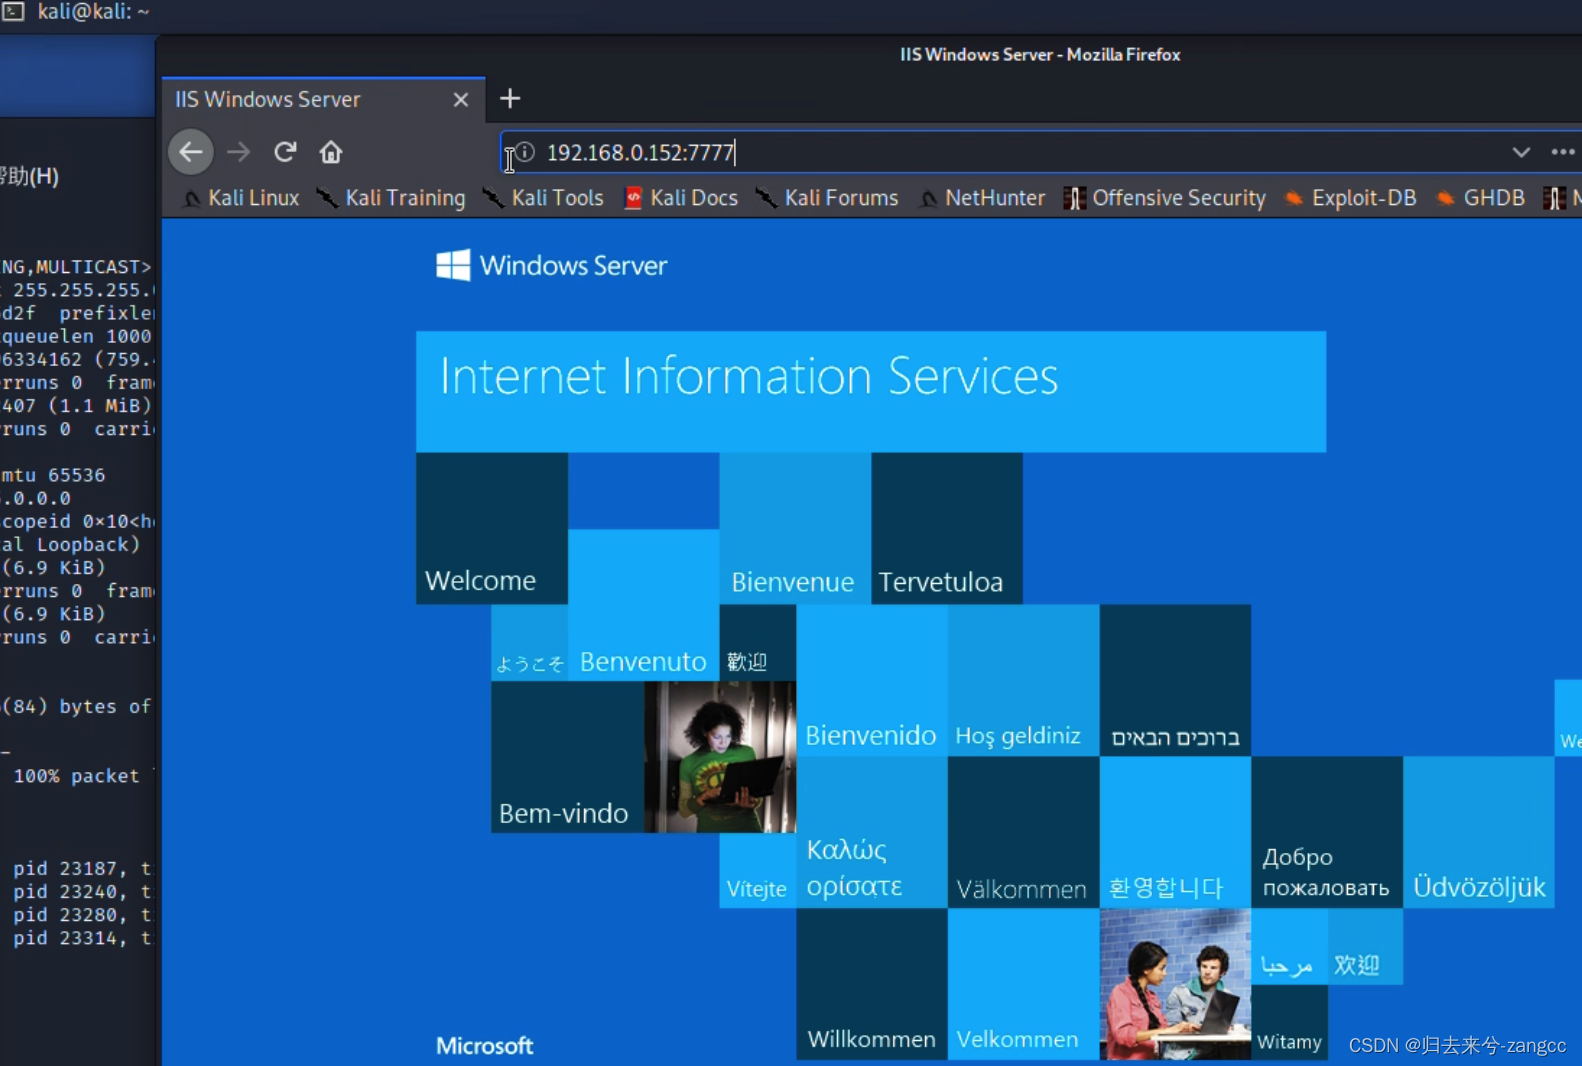Screen dimensions: 1582x1066
Task: Click the terminal icon in the taskbar
Action: click(12, 12)
